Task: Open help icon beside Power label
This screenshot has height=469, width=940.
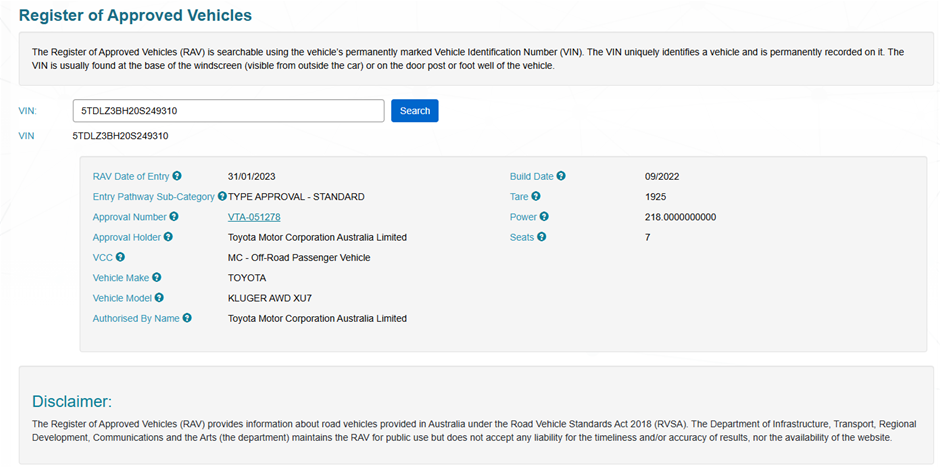Action: 544,216
